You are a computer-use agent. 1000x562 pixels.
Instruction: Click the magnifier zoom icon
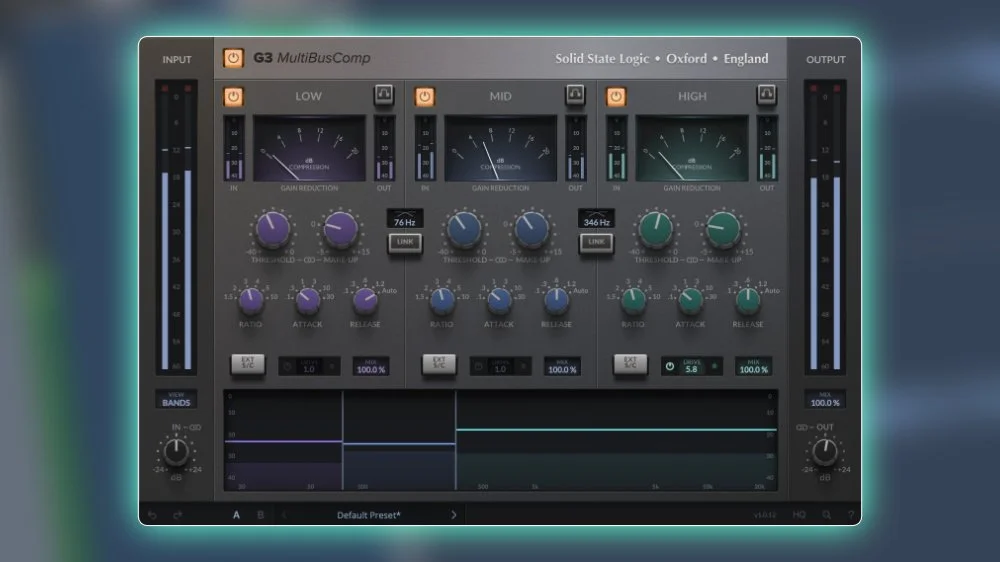click(x=827, y=515)
